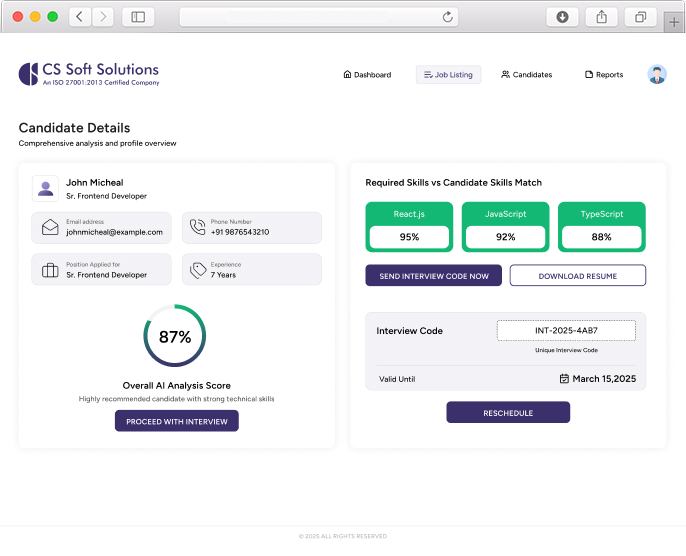
Task: Click the browser share icon
Action: 601,17
